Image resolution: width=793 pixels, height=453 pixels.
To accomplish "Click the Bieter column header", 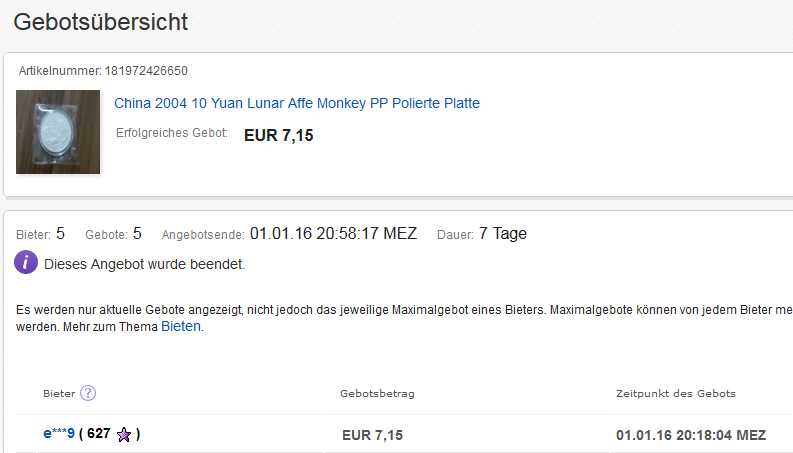I will tap(59, 393).
